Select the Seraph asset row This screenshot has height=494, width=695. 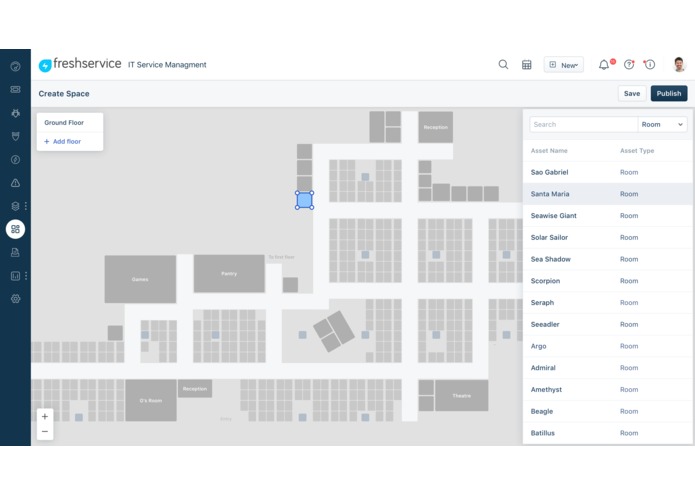[607, 303]
